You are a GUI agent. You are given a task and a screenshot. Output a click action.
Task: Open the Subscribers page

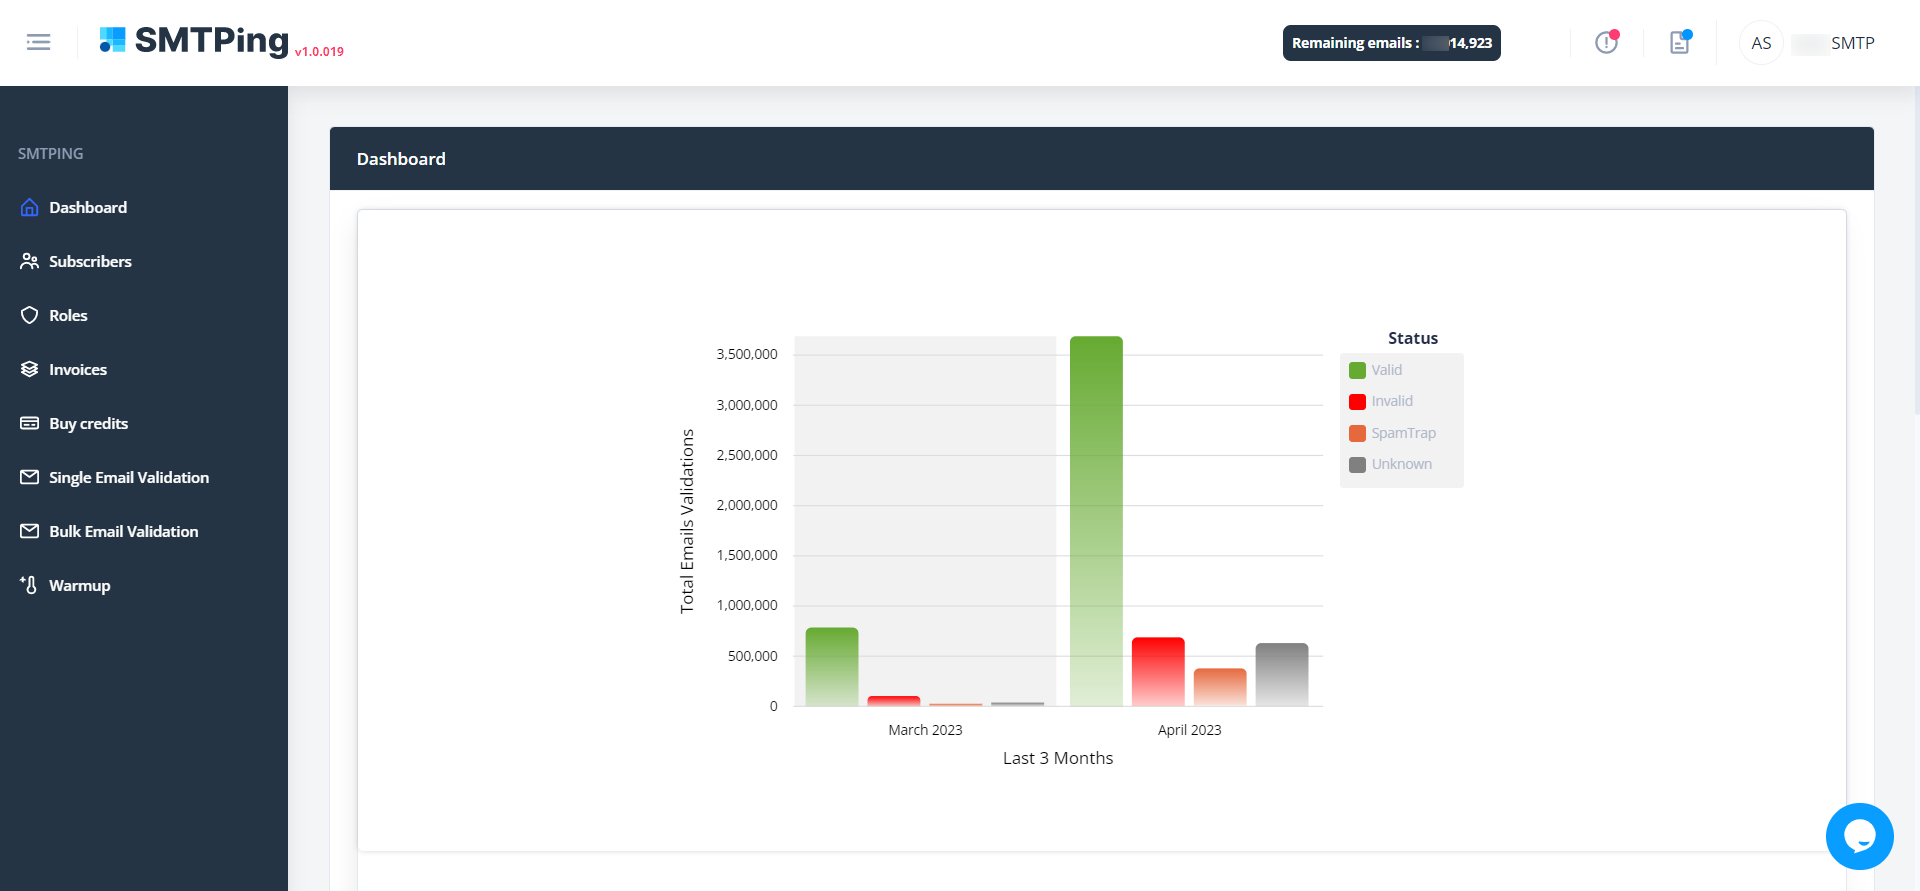coord(90,261)
